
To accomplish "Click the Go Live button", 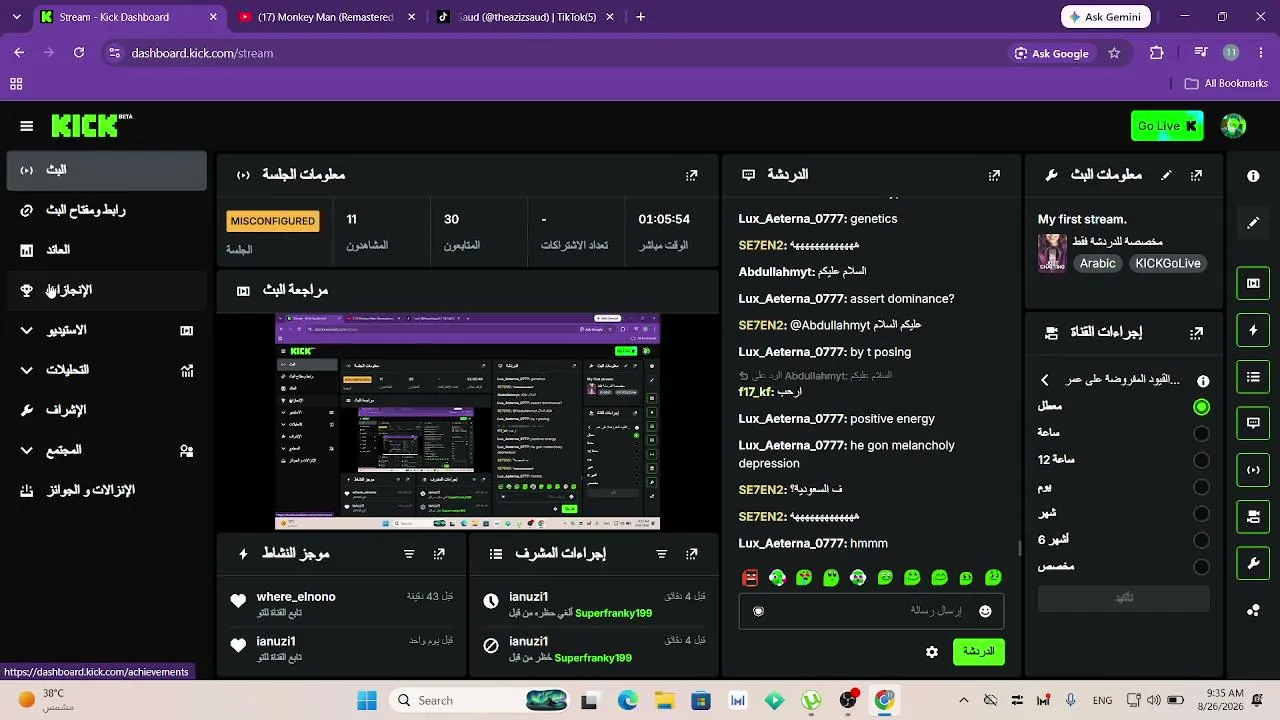I will coord(1167,126).
